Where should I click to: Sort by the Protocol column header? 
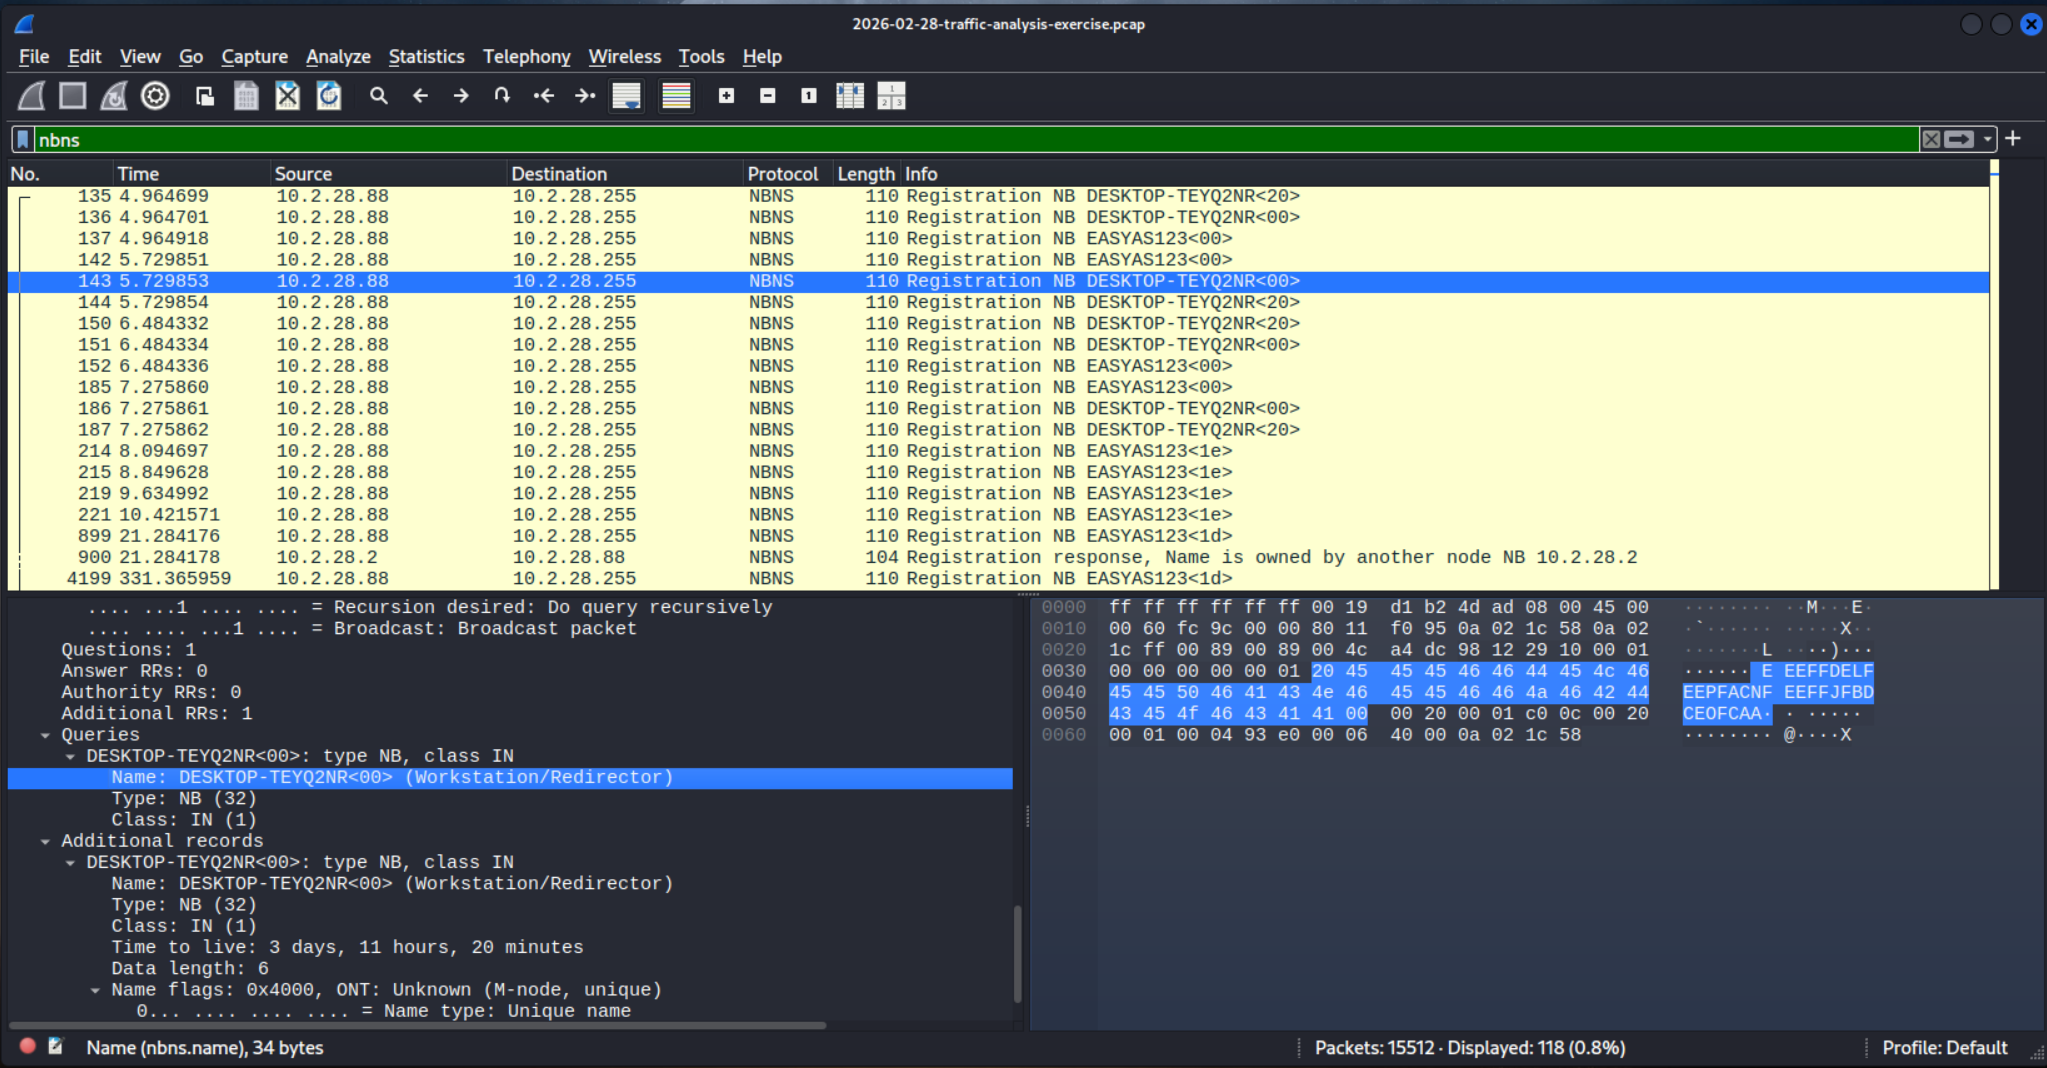click(789, 174)
